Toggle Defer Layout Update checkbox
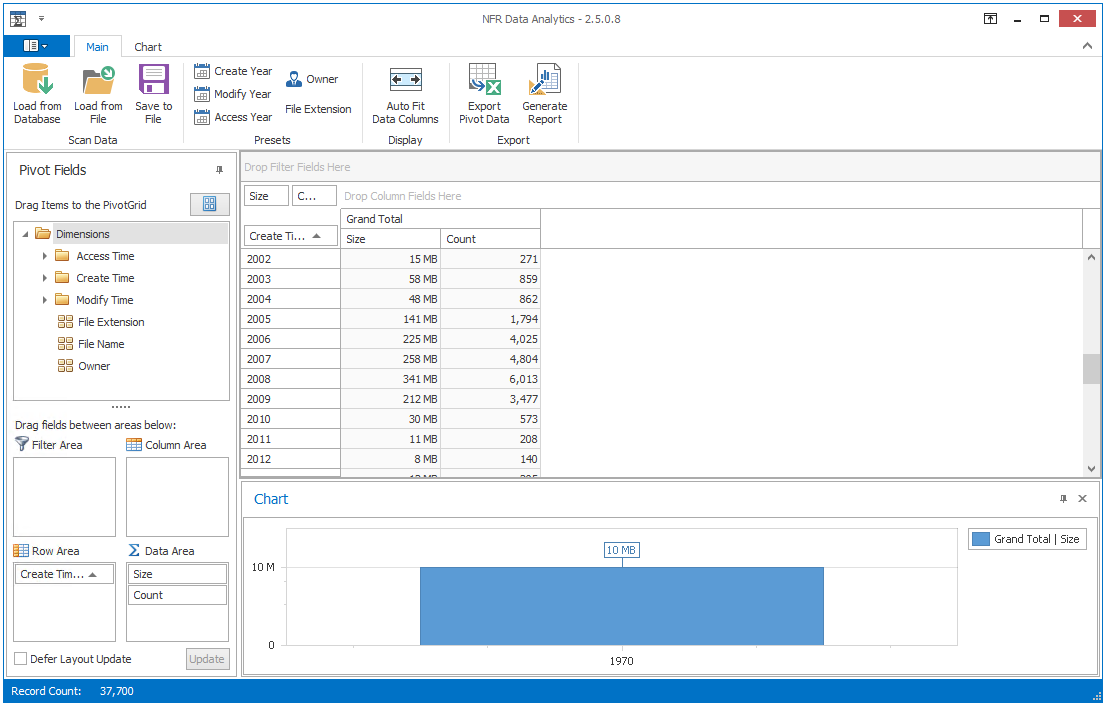1106x708 pixels. 21,659
